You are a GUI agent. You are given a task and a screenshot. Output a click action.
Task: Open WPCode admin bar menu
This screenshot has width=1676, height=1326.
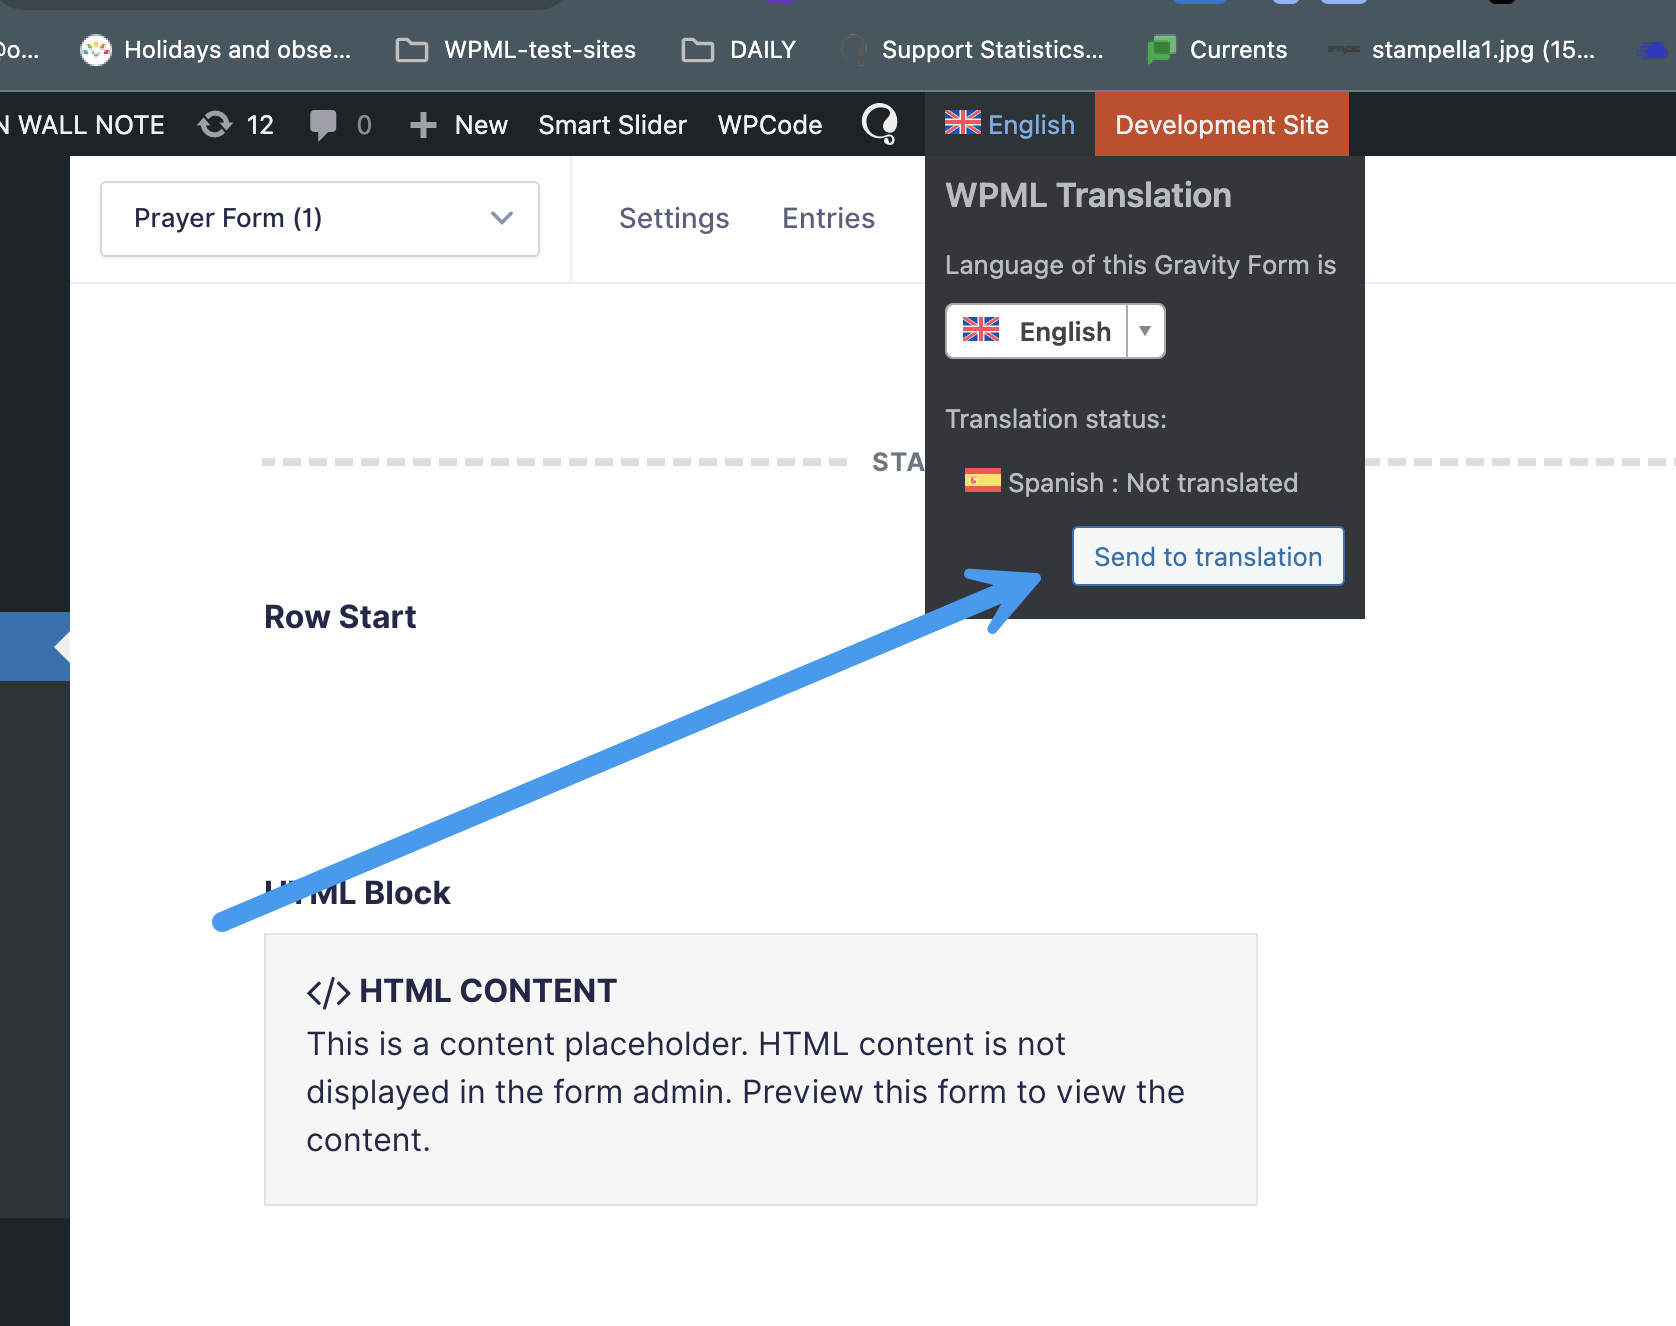[x=770, y=125]
